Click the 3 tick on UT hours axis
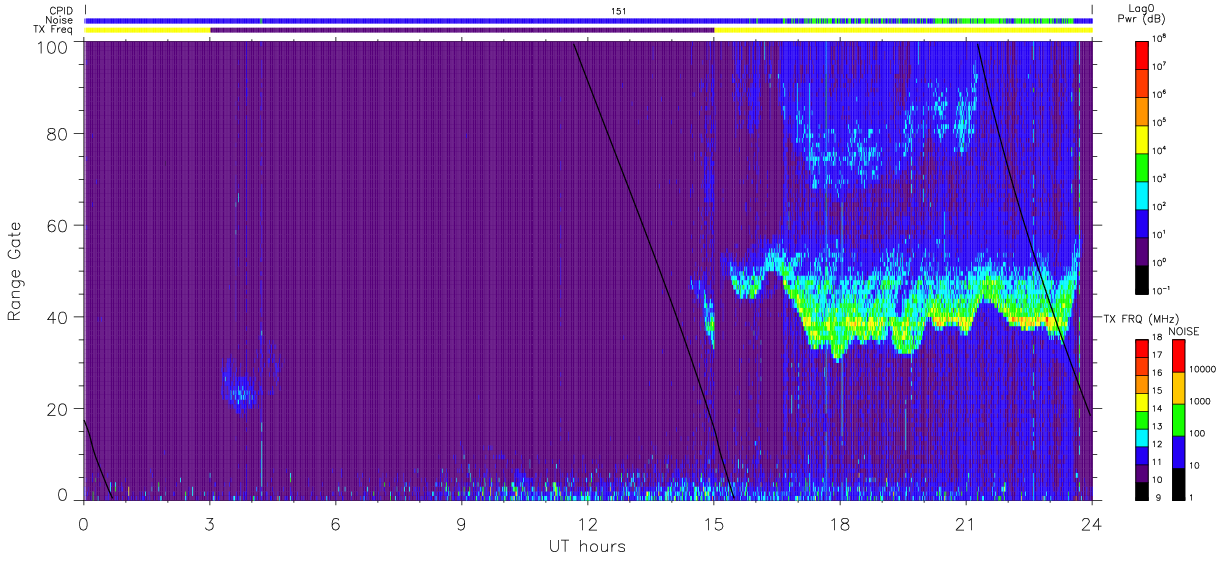The image size is (1228, 567). 210,523
